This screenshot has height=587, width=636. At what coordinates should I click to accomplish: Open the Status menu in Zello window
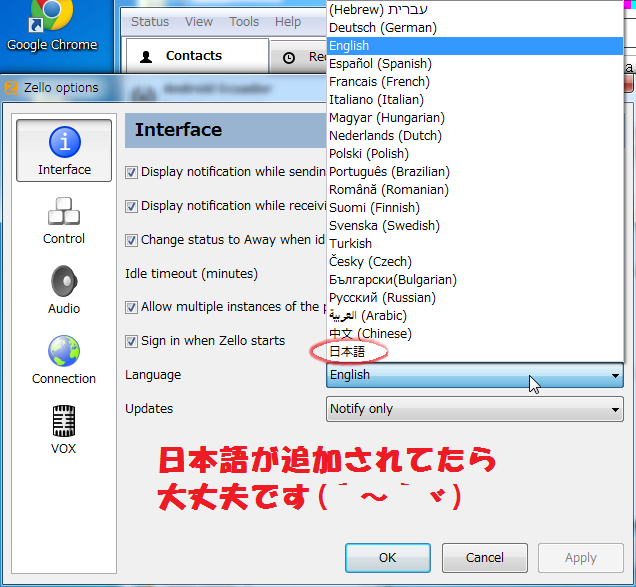[x=150, y=22]
